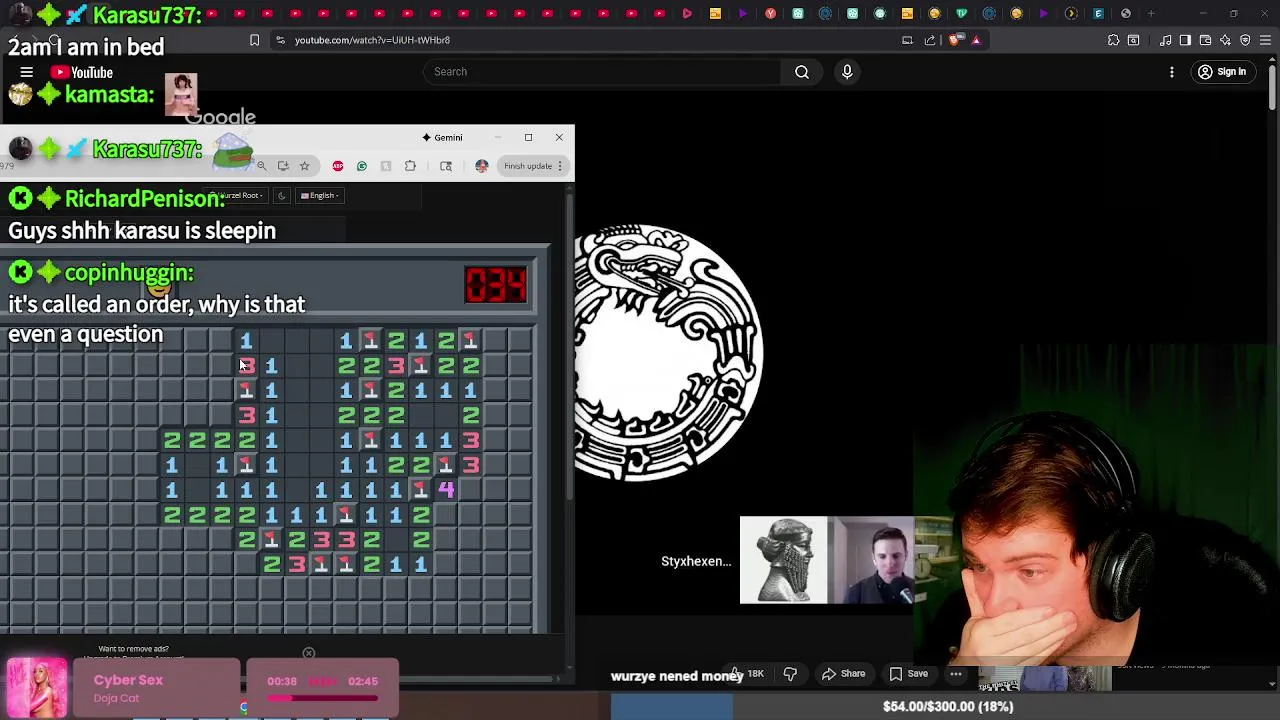Click the main YouTube page vertical scrollbar
This screenshot has height=720, width=1280.
1273,85
